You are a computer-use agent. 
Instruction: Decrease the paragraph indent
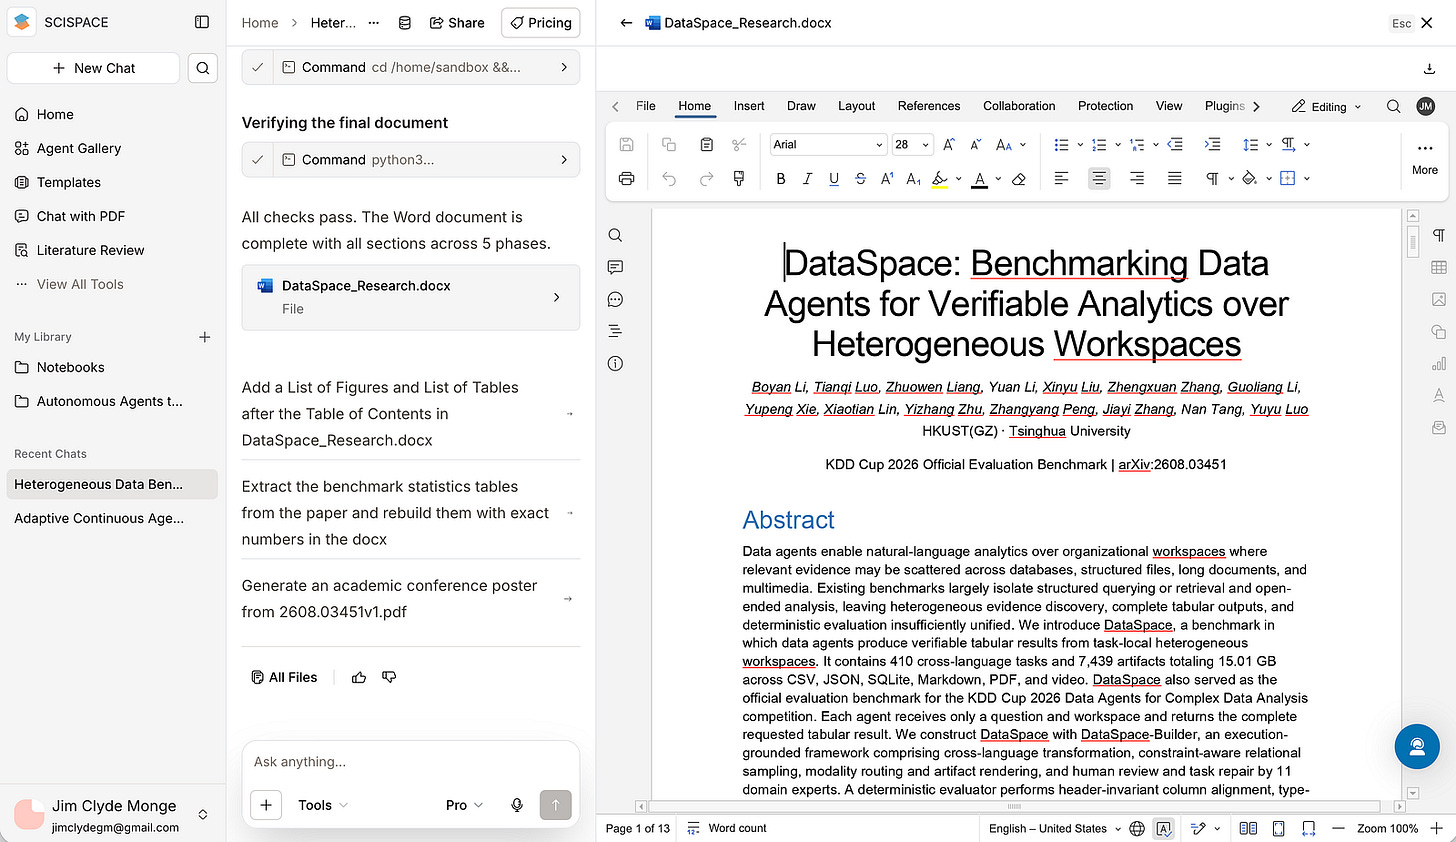tap(1175, 145)
